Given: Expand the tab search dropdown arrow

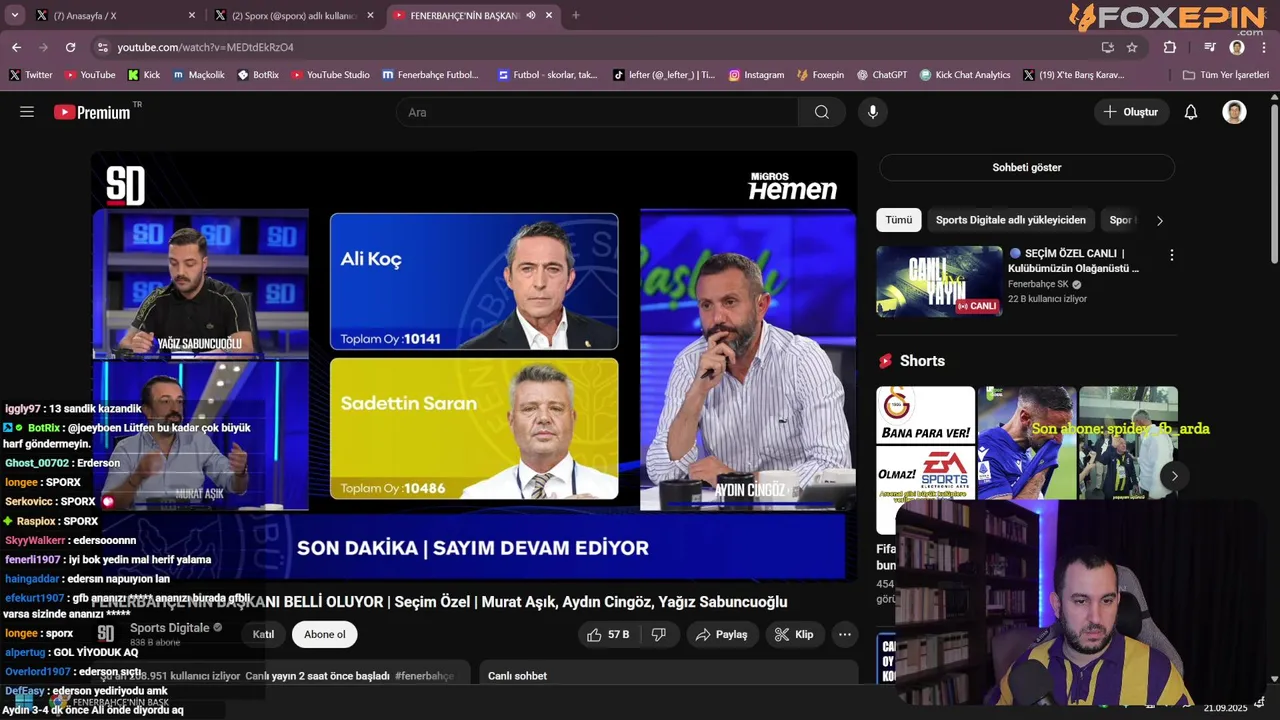Looking at the screenshot, I should point(15,15).
